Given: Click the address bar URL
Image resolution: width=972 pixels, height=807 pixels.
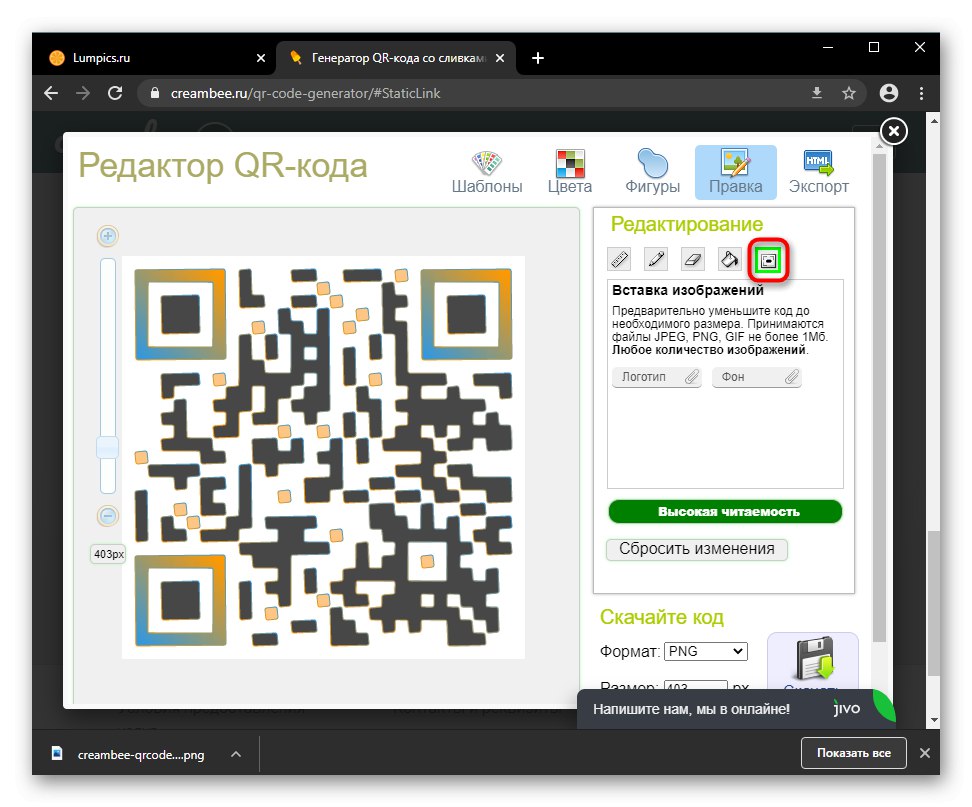Looking at the screenshot, I should click(x=305, y=93).
